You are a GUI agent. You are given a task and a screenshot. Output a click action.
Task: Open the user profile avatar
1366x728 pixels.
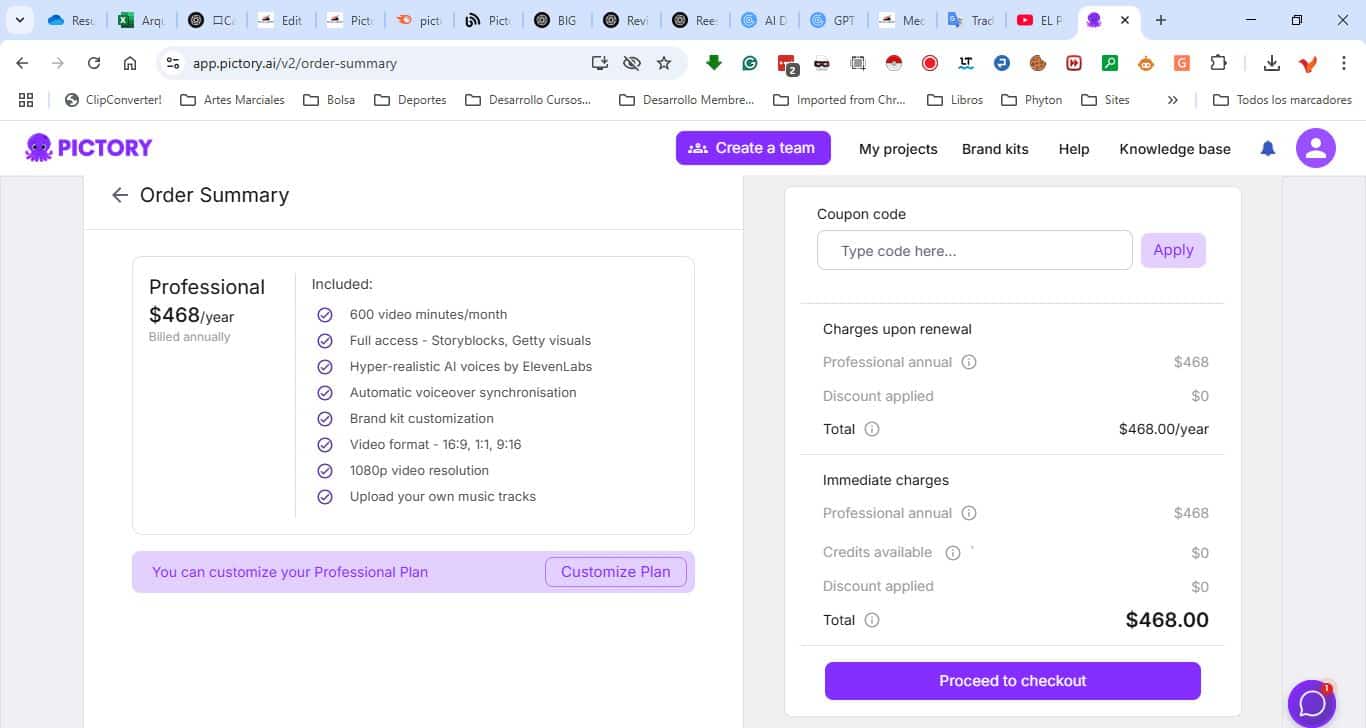click(x=1315, y=149)
